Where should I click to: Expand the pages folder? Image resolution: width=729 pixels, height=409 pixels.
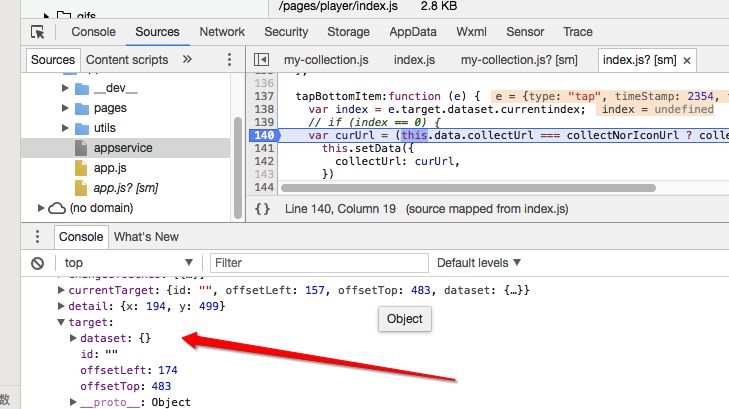(65, 108)
